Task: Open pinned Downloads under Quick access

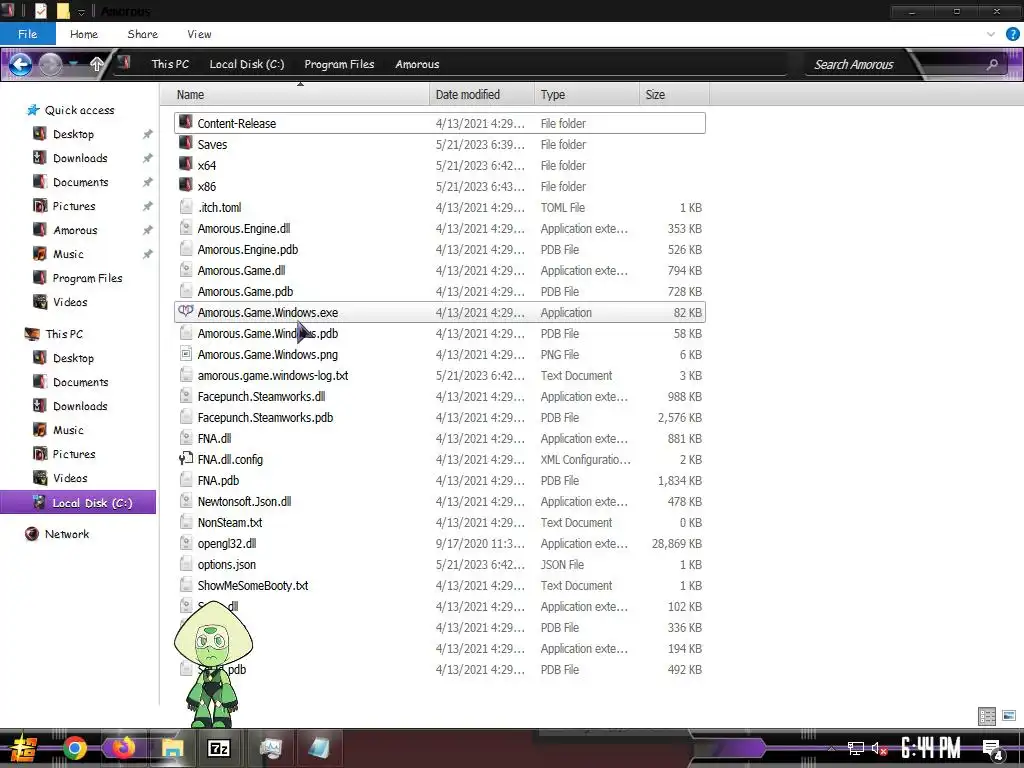Action: 80,158
